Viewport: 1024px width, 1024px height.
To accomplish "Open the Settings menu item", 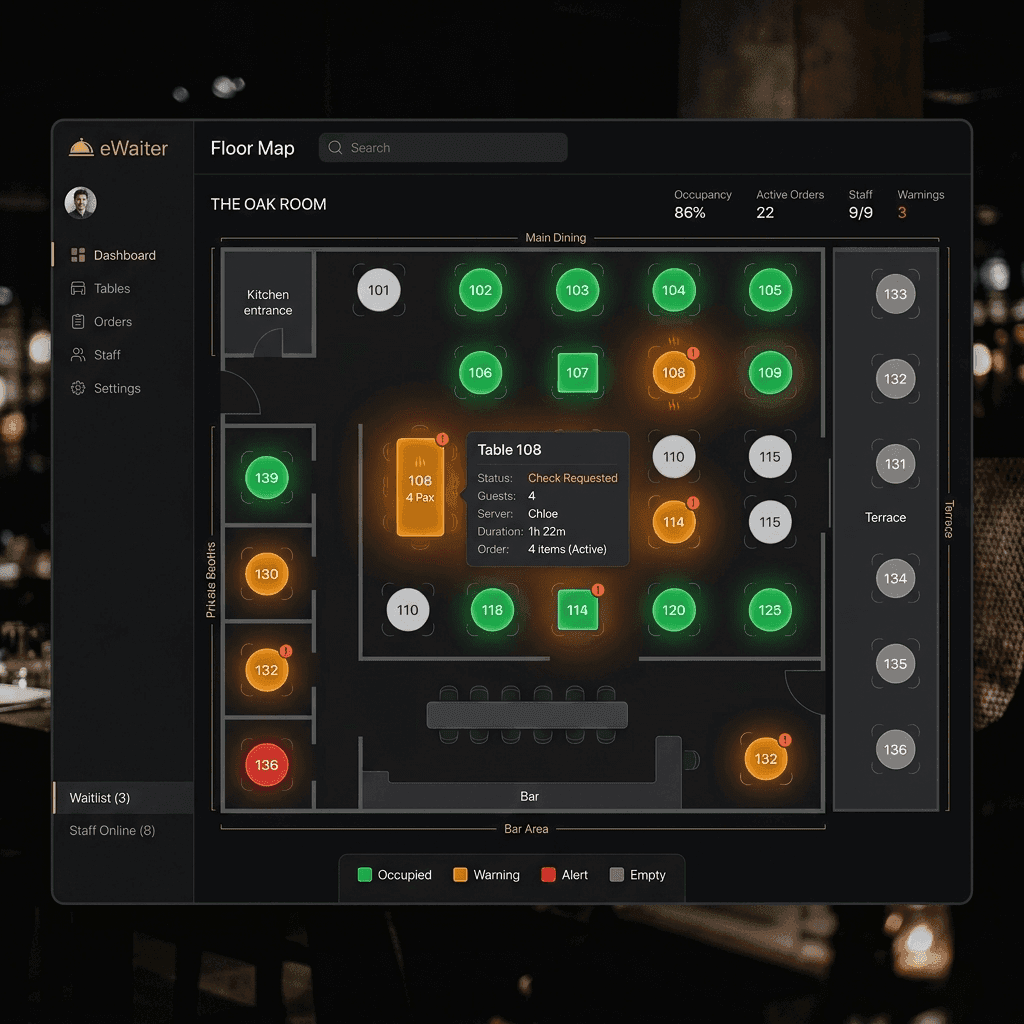I will click(123, 388).
